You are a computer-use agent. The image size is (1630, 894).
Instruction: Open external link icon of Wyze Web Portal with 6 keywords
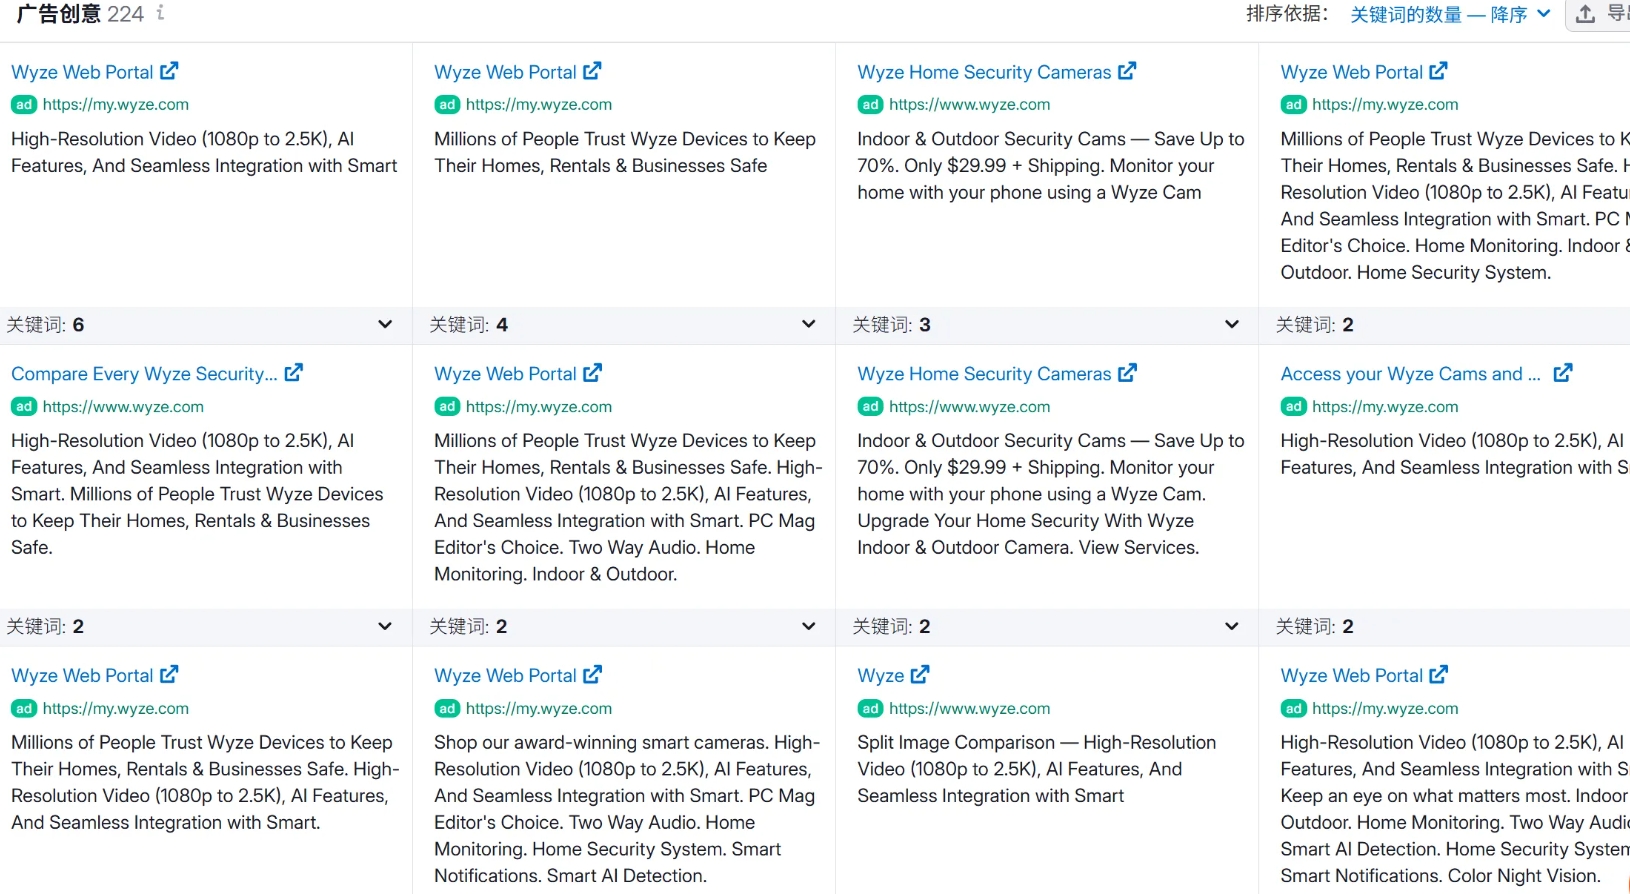[169, 71]
